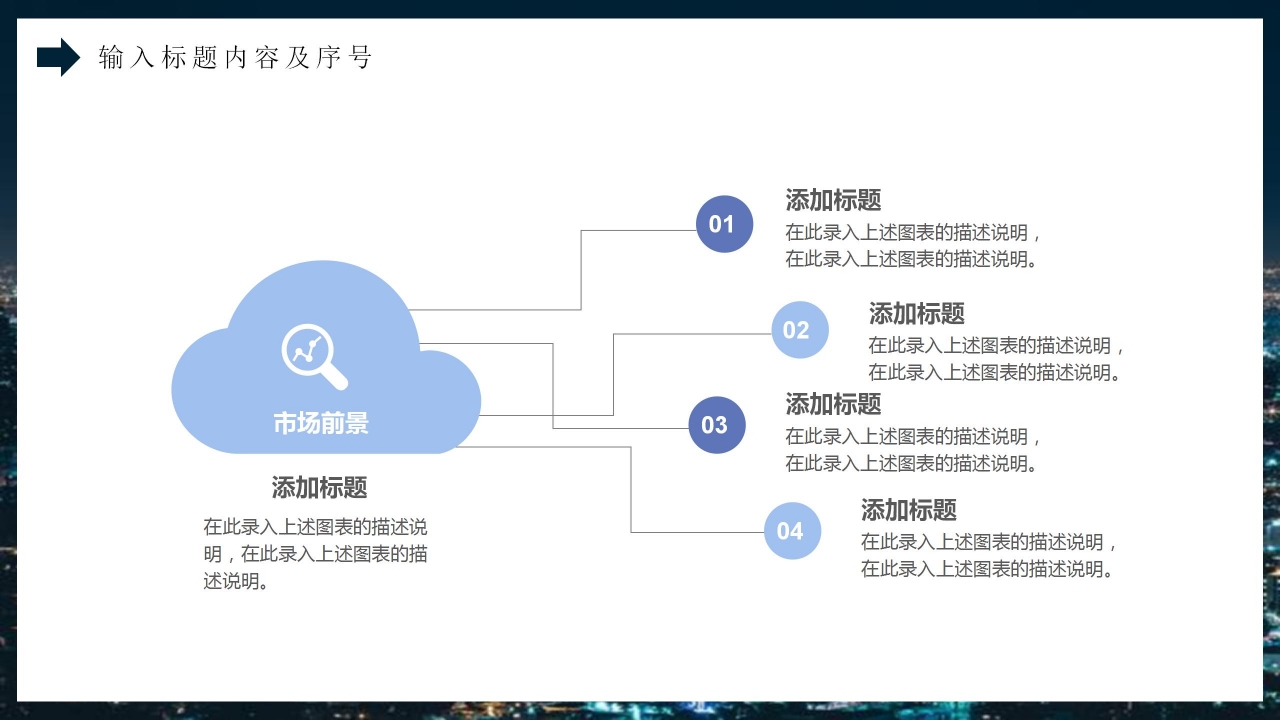This screenshot has height=720, width=1280.
Task: Select the 市场前景 label inside the cloud
Action: [321, 423]
